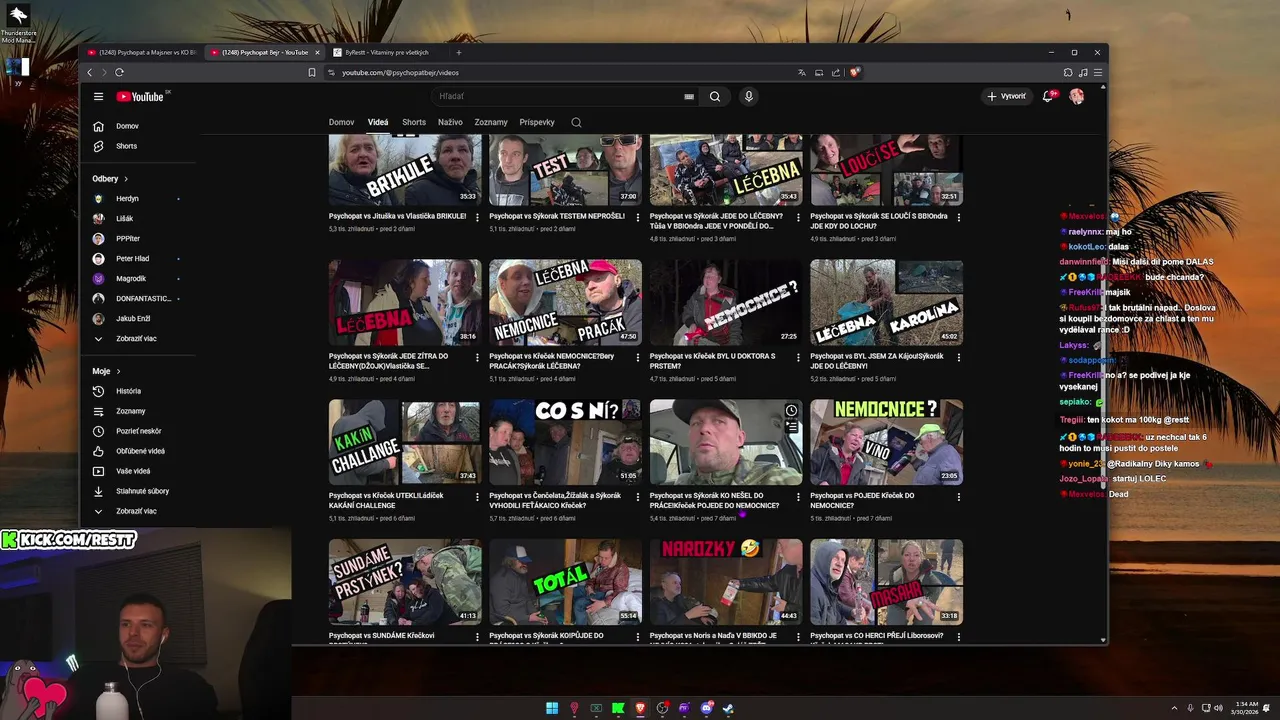Screen dimensions: 1280x720
Task: Open Herdyn subscription channel
Action: (x=125, y=199)
